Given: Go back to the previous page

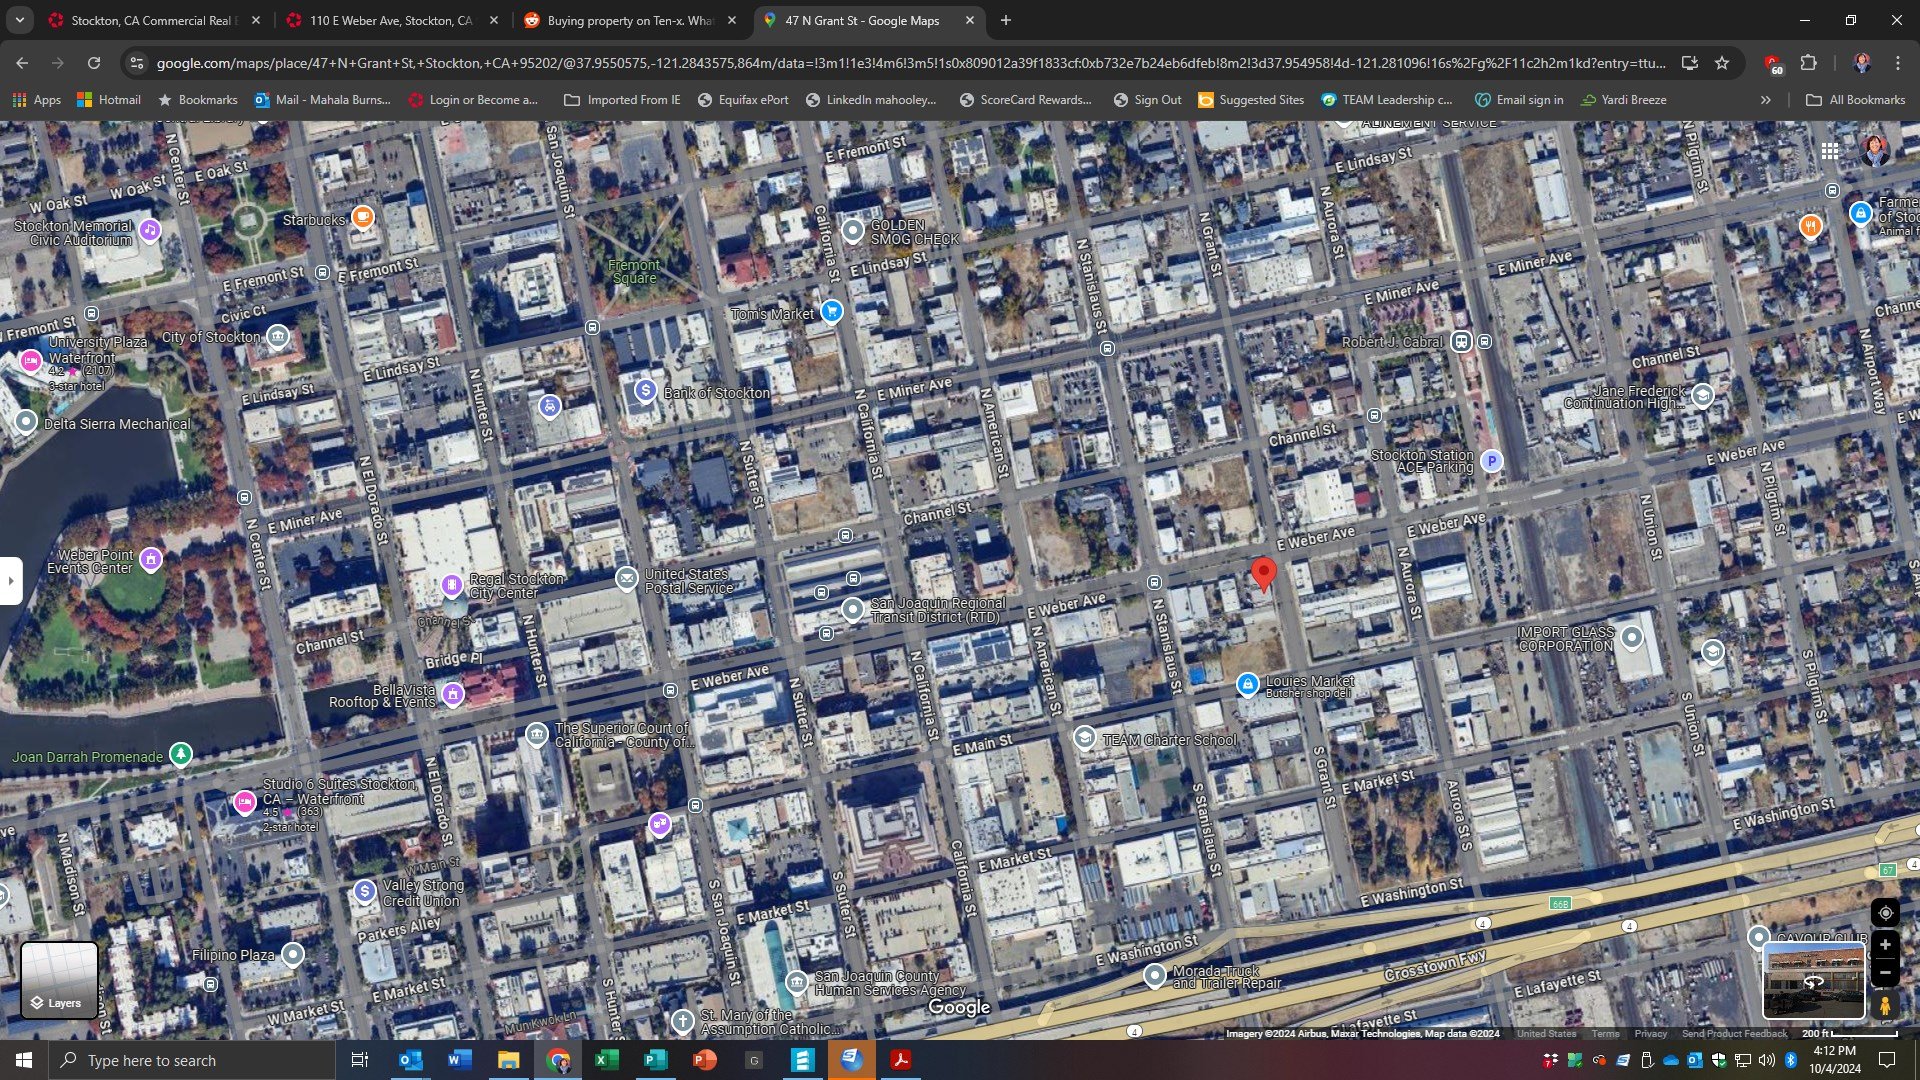Looking at the screenshot, I should (x=22, y=63).
